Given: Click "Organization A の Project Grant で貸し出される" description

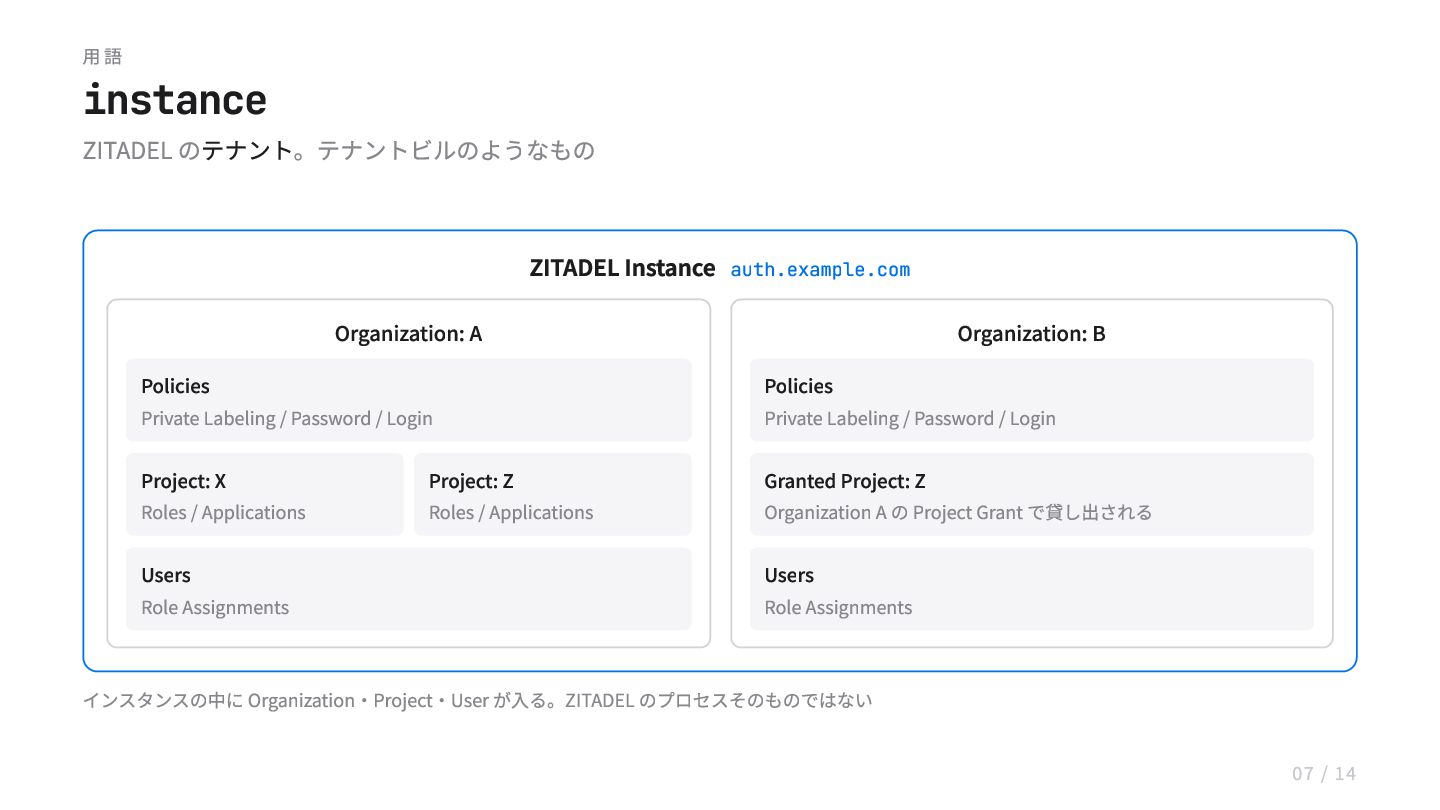Looking at the screenshot, I should (x=958, y=512).
